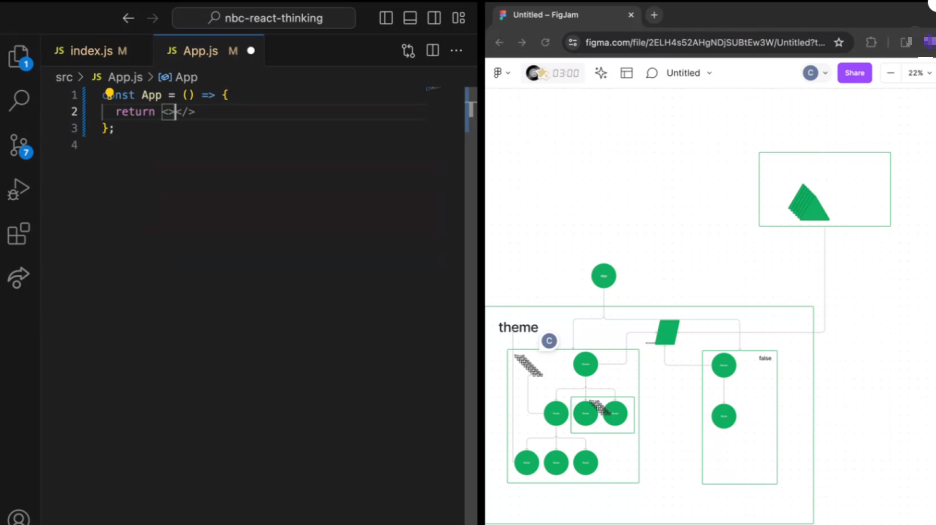The image size is (936, 525).
Task: Go forward in VS Code navigation history
Action: 153,18
